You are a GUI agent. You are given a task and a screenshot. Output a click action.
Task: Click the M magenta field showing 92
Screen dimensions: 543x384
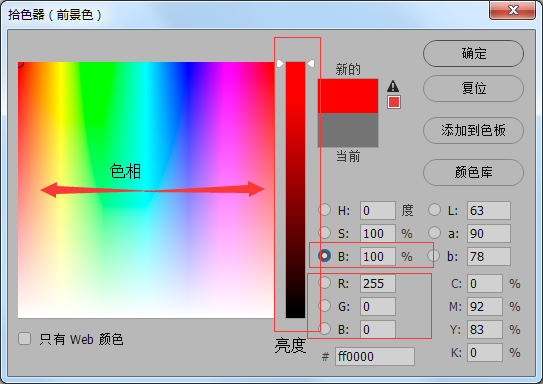coord(485,306)
